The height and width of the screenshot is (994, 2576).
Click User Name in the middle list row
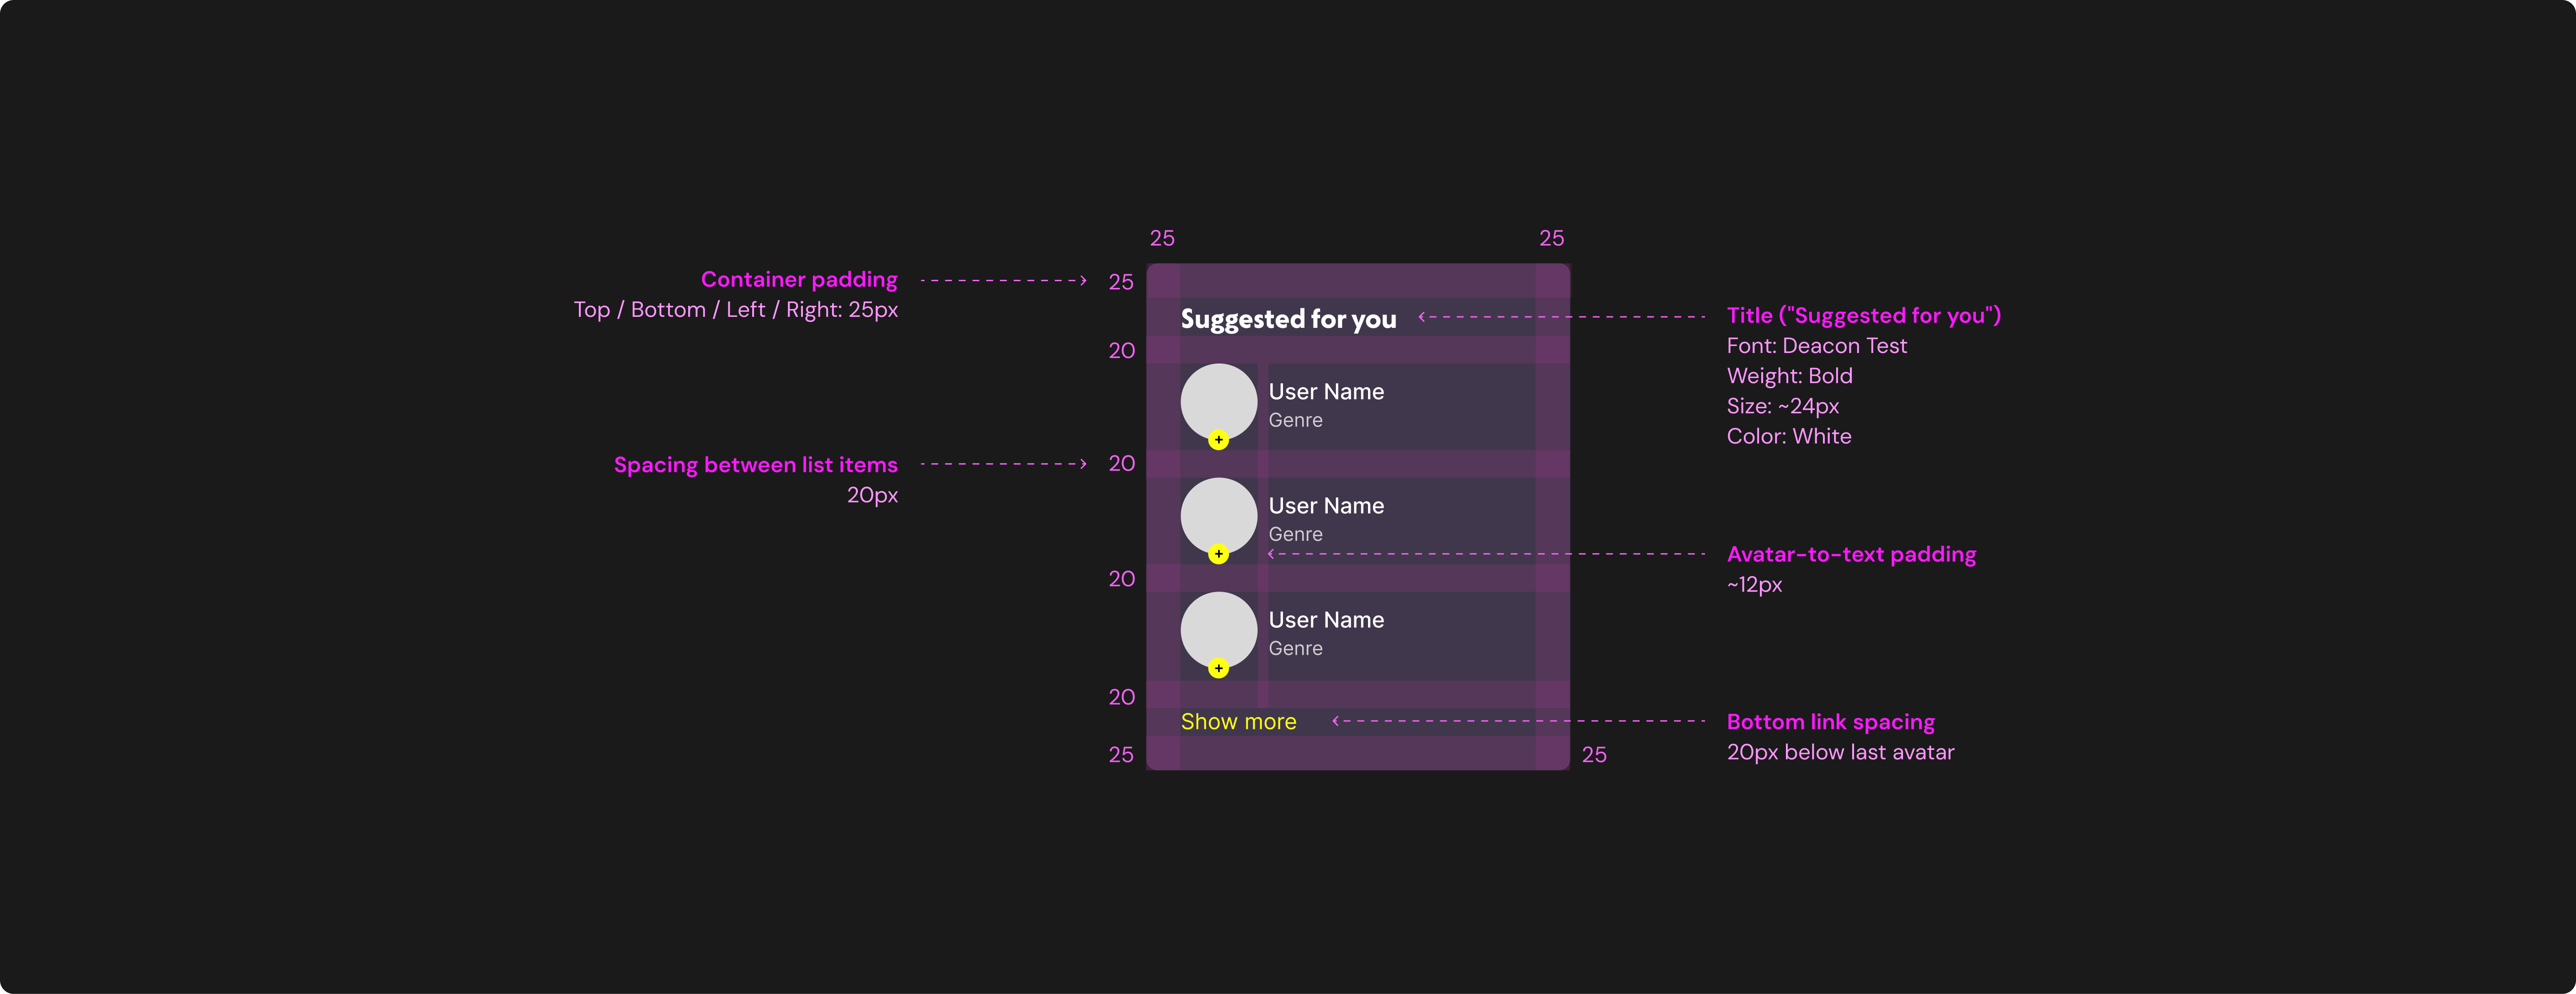(1326, 506)
